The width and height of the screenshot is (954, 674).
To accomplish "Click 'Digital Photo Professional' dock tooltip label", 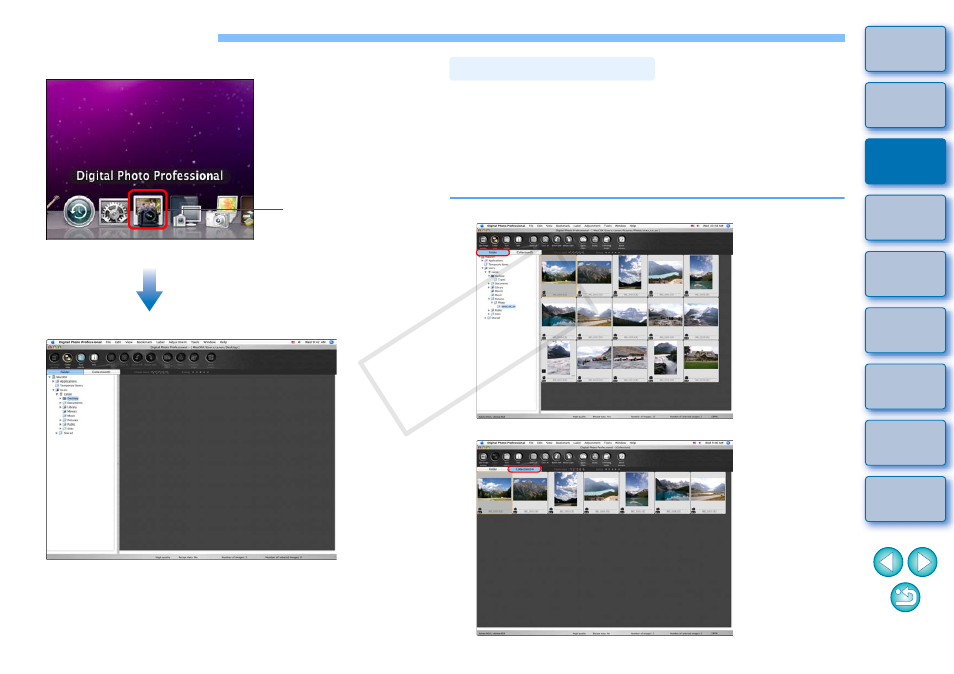I will coord(149,176).
